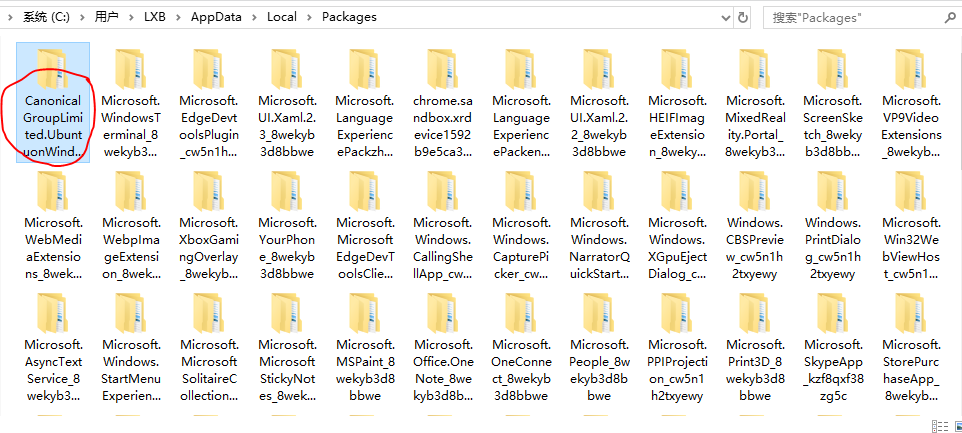Click "Microsoft.Windows.StartMenuExperien..." folder name
Image resolution: width=962 pixels, height=433 pixels.
coord(131,370)
